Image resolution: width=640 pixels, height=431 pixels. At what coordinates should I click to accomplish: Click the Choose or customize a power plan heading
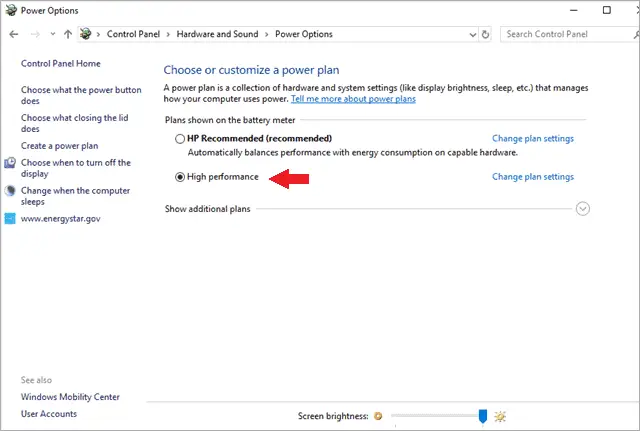(x=251, y=70)
